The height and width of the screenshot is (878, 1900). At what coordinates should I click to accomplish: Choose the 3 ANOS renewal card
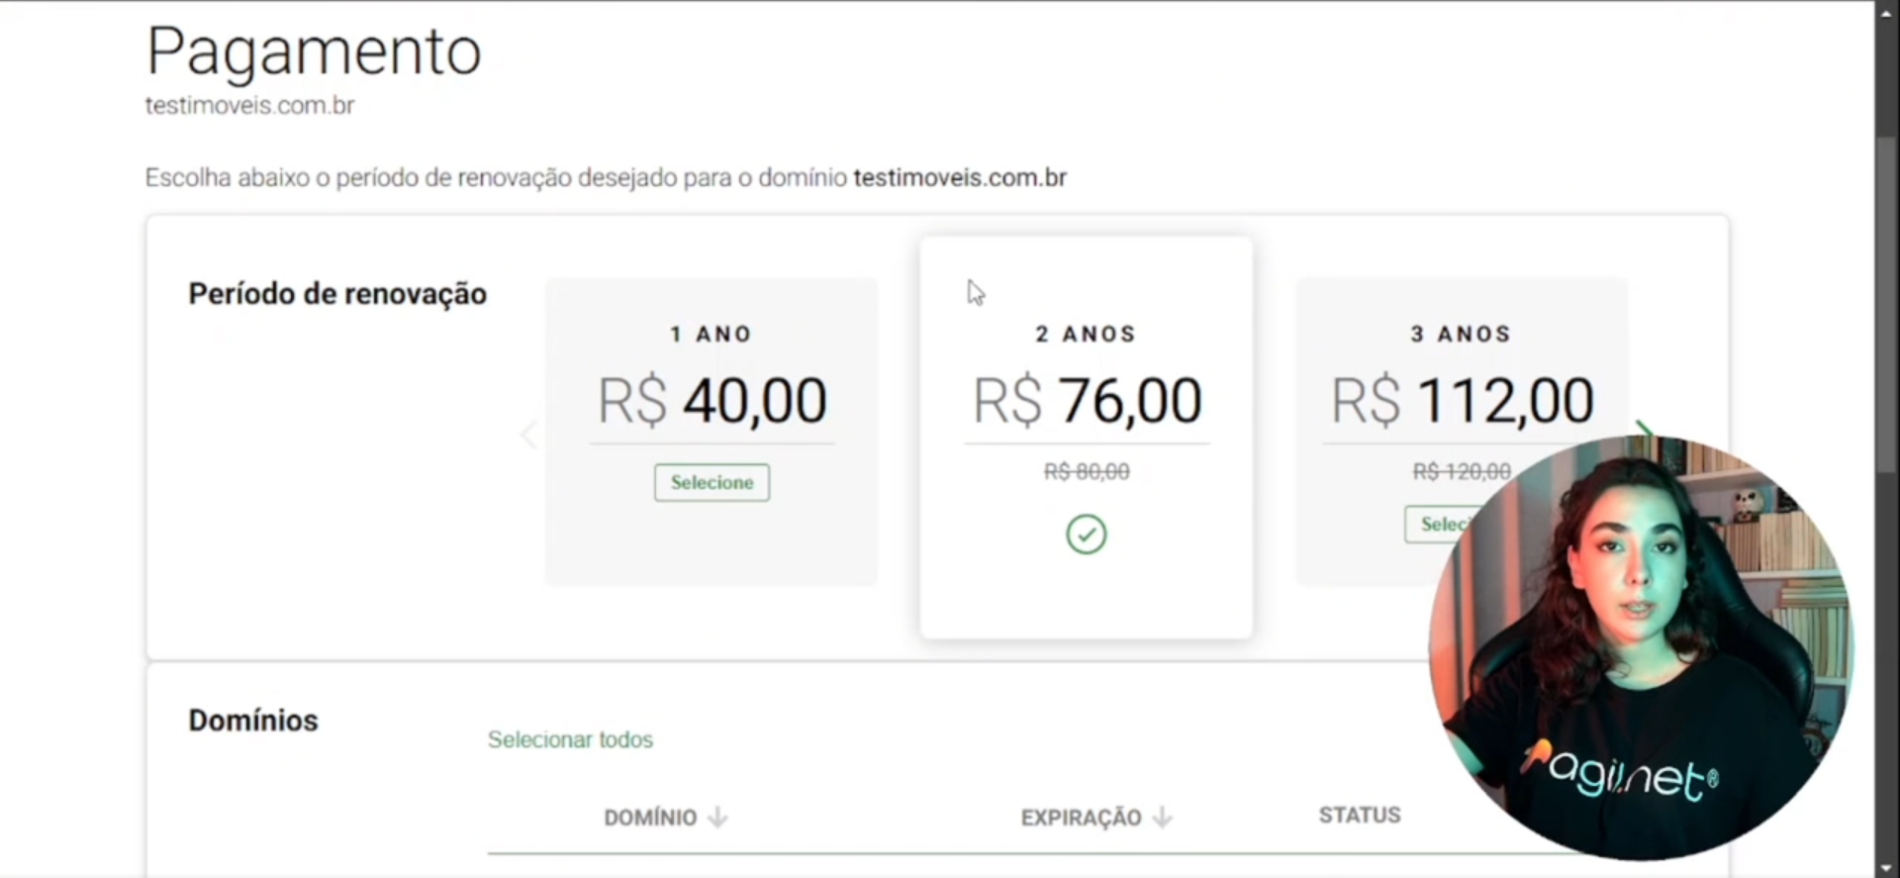click(1461, 431)
